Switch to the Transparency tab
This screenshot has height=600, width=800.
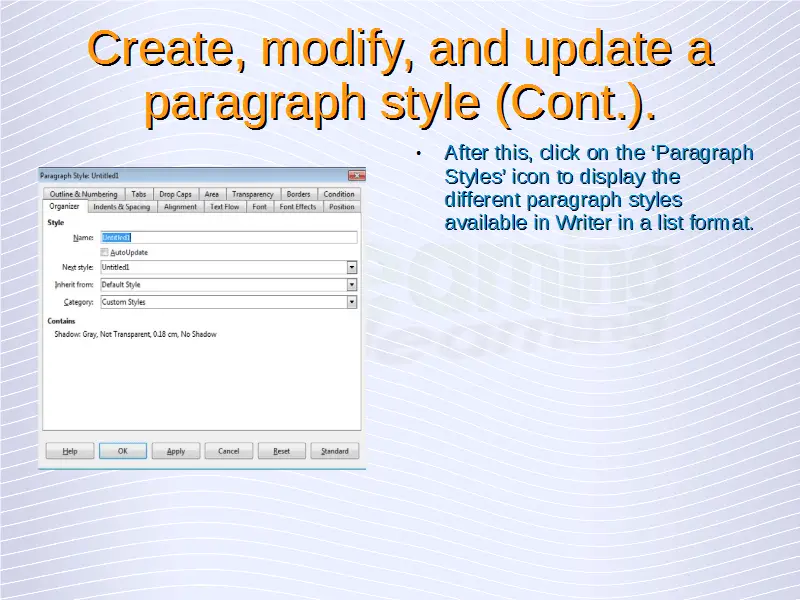tap(252, 194)
